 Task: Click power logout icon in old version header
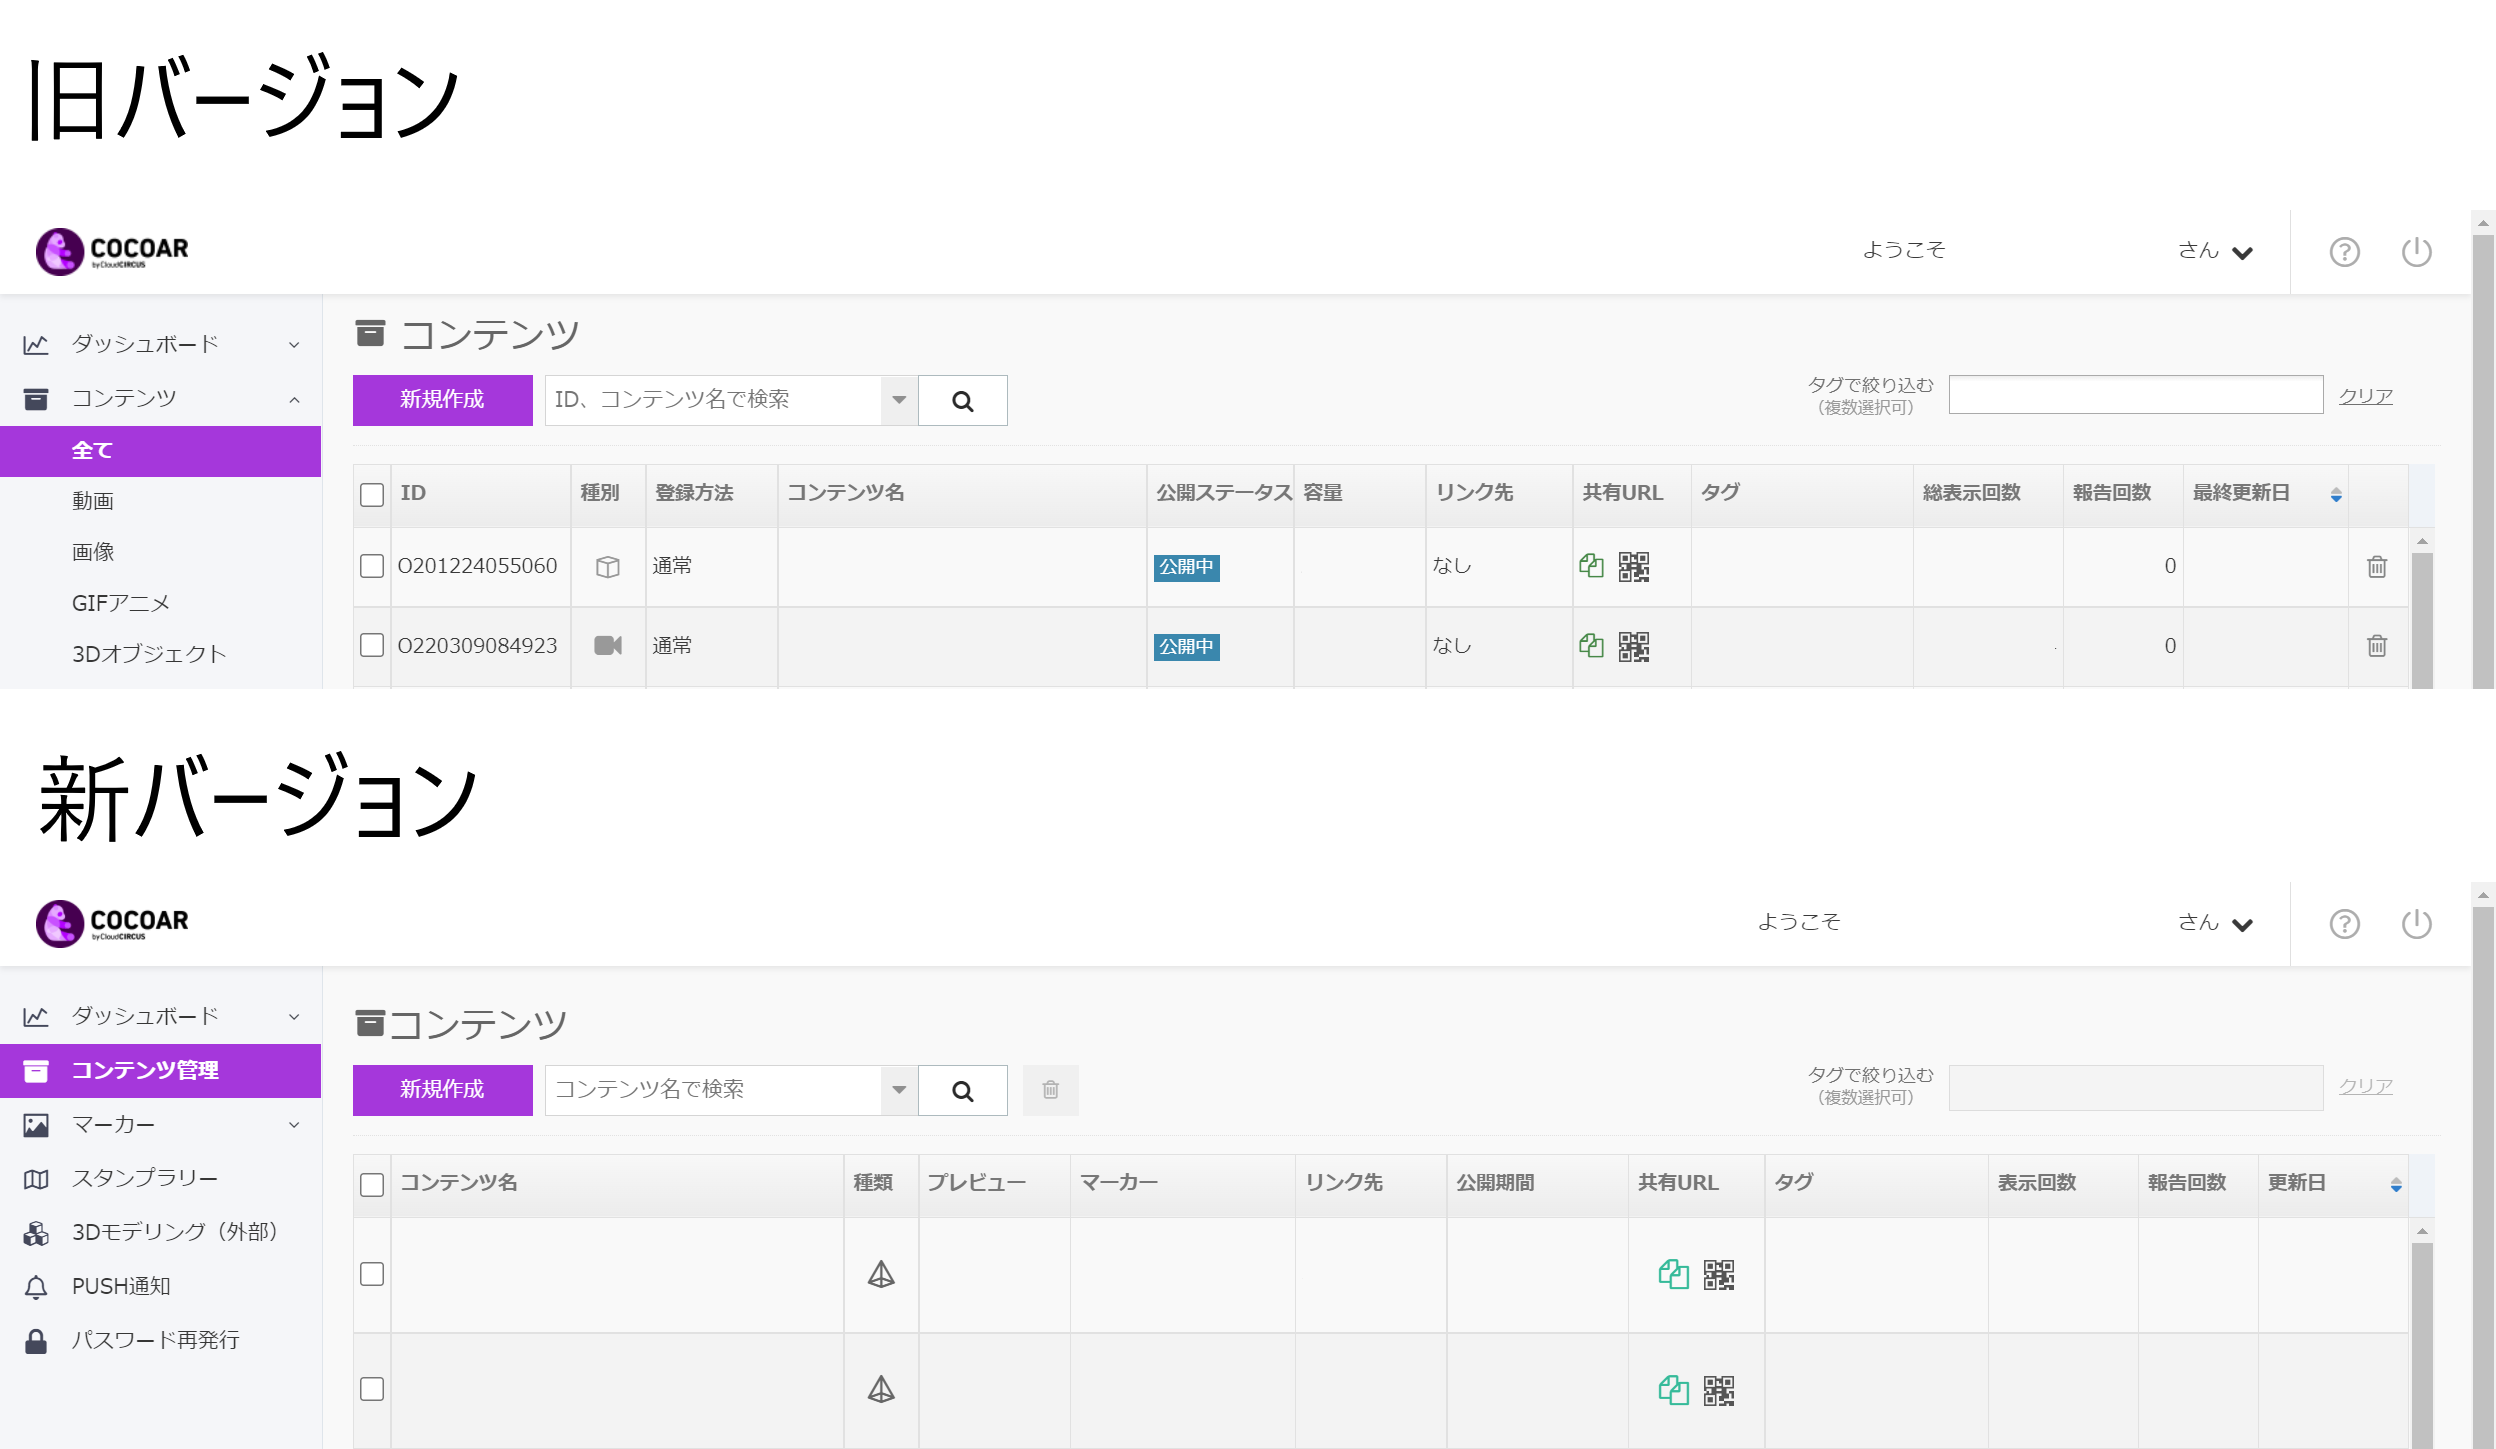click(2416, 251)
